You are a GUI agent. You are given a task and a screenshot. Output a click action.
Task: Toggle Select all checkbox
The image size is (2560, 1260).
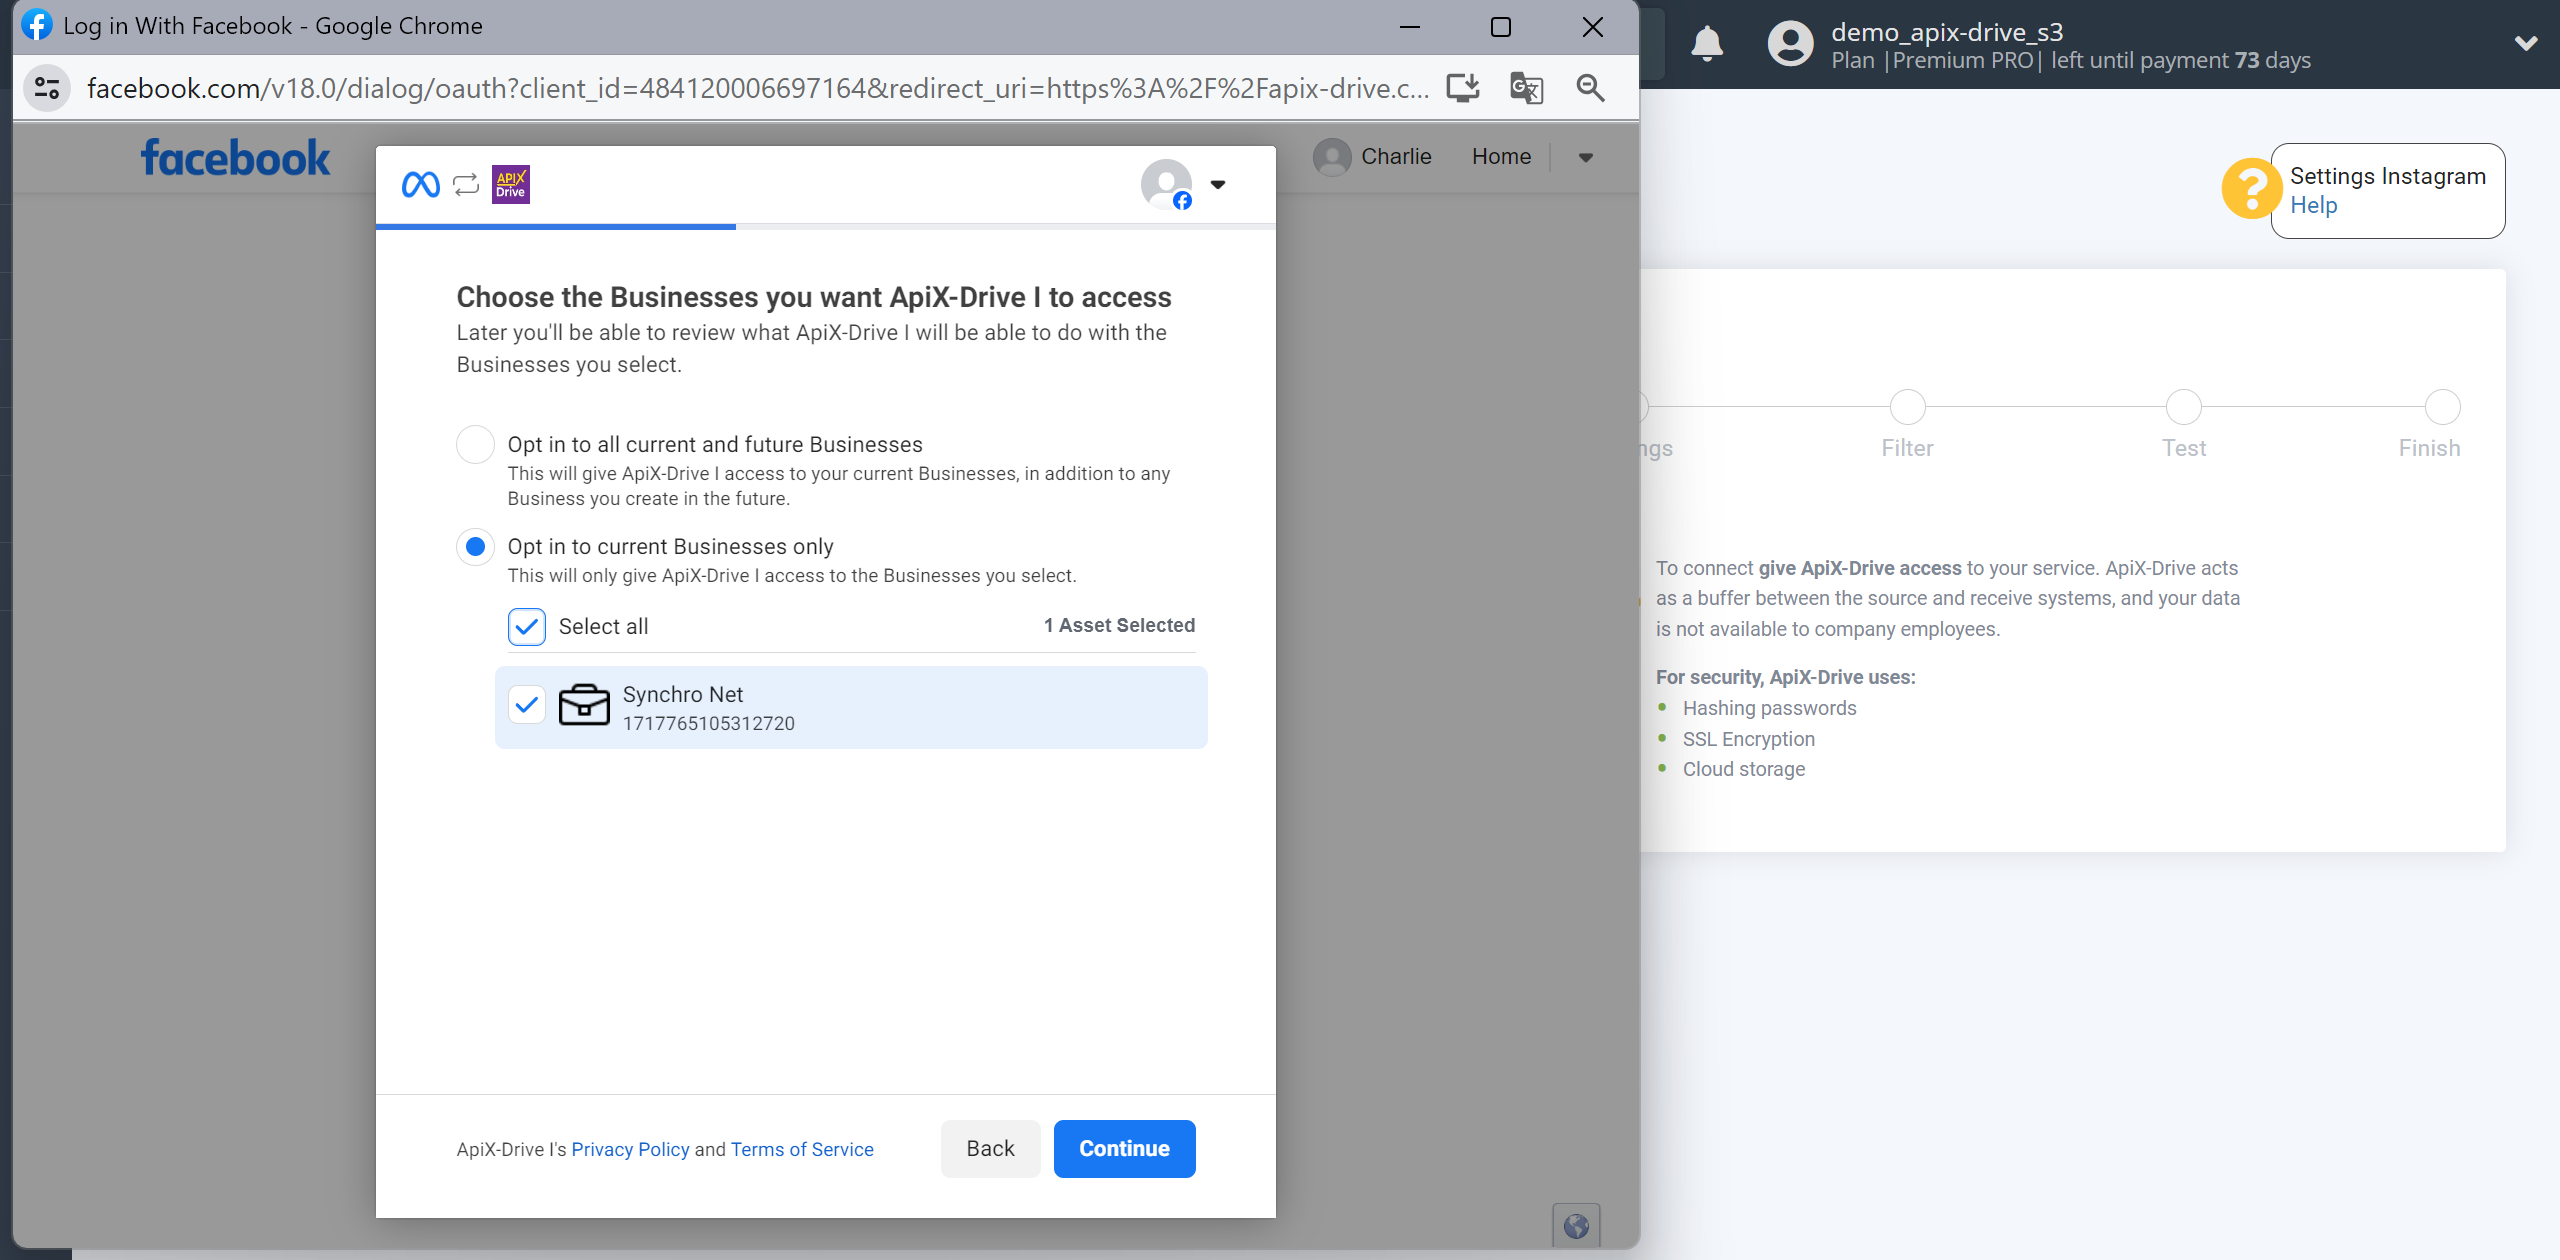(x=526, y=625)
